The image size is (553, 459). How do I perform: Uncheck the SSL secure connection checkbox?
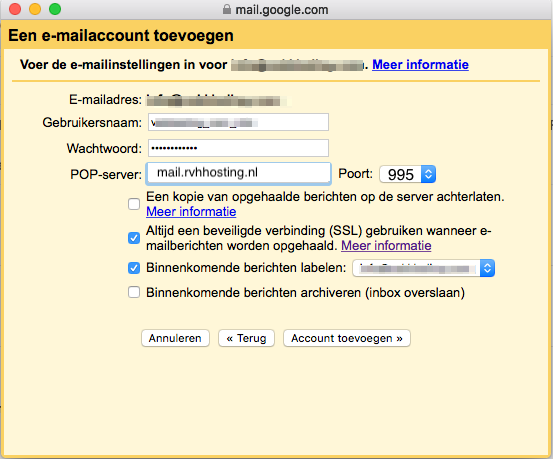(x=134, y=238)
